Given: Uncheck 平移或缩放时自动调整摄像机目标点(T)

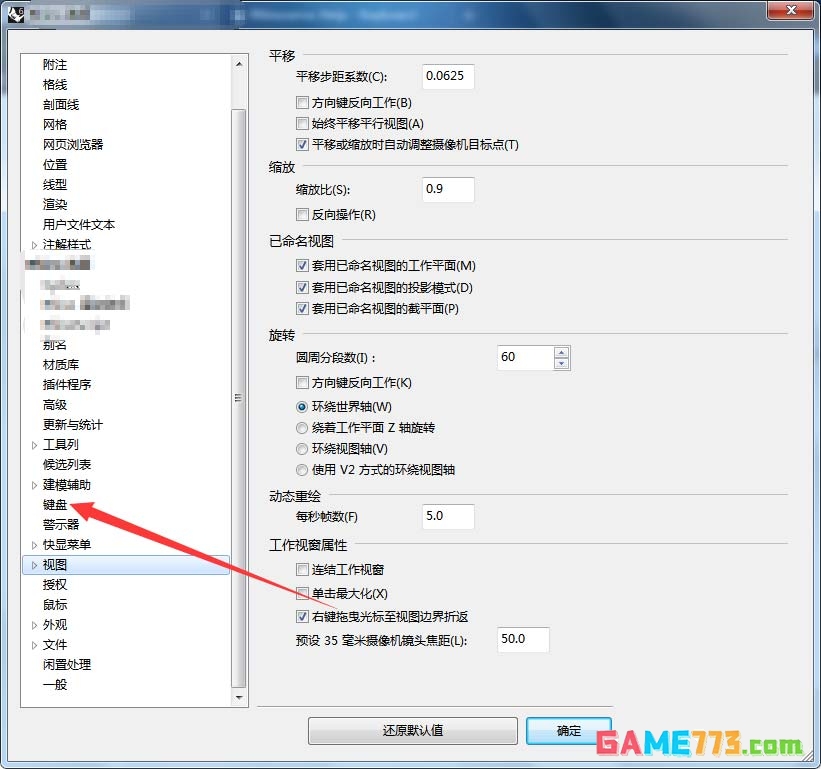Looking at the screenshot, I should pos(302,144).
